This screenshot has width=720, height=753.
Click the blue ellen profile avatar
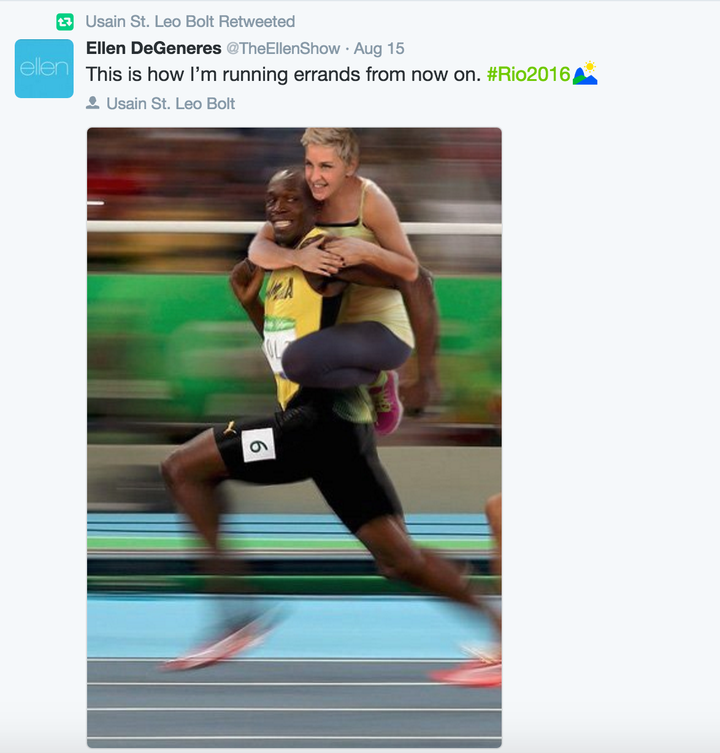click(44, 69)
